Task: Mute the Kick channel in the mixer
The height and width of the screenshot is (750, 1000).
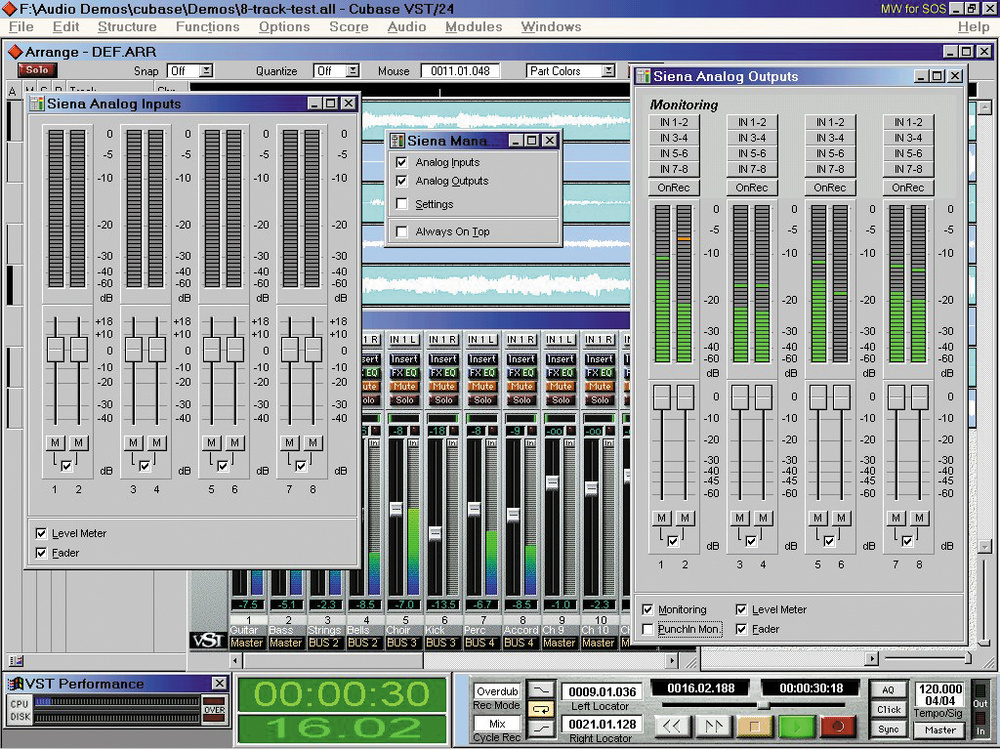Action: tap(444, 386)
